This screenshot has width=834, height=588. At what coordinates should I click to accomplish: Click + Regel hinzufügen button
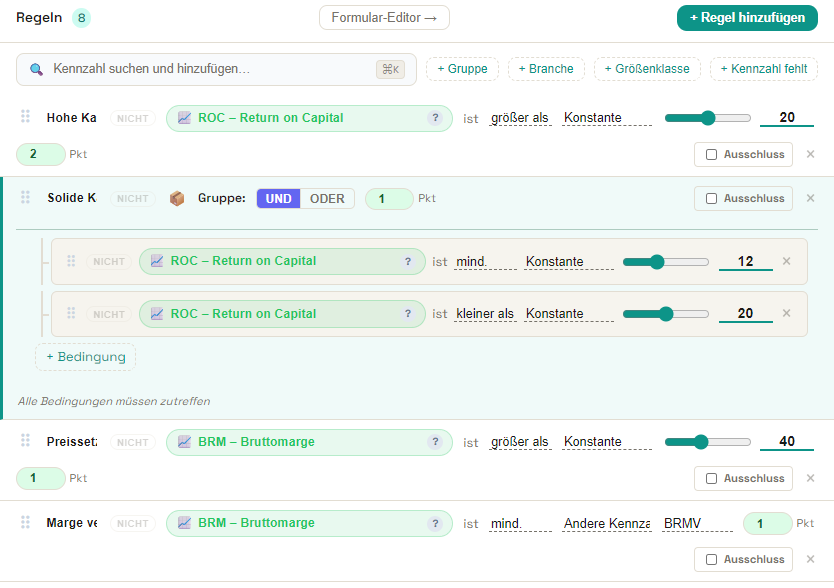(747, 18)
